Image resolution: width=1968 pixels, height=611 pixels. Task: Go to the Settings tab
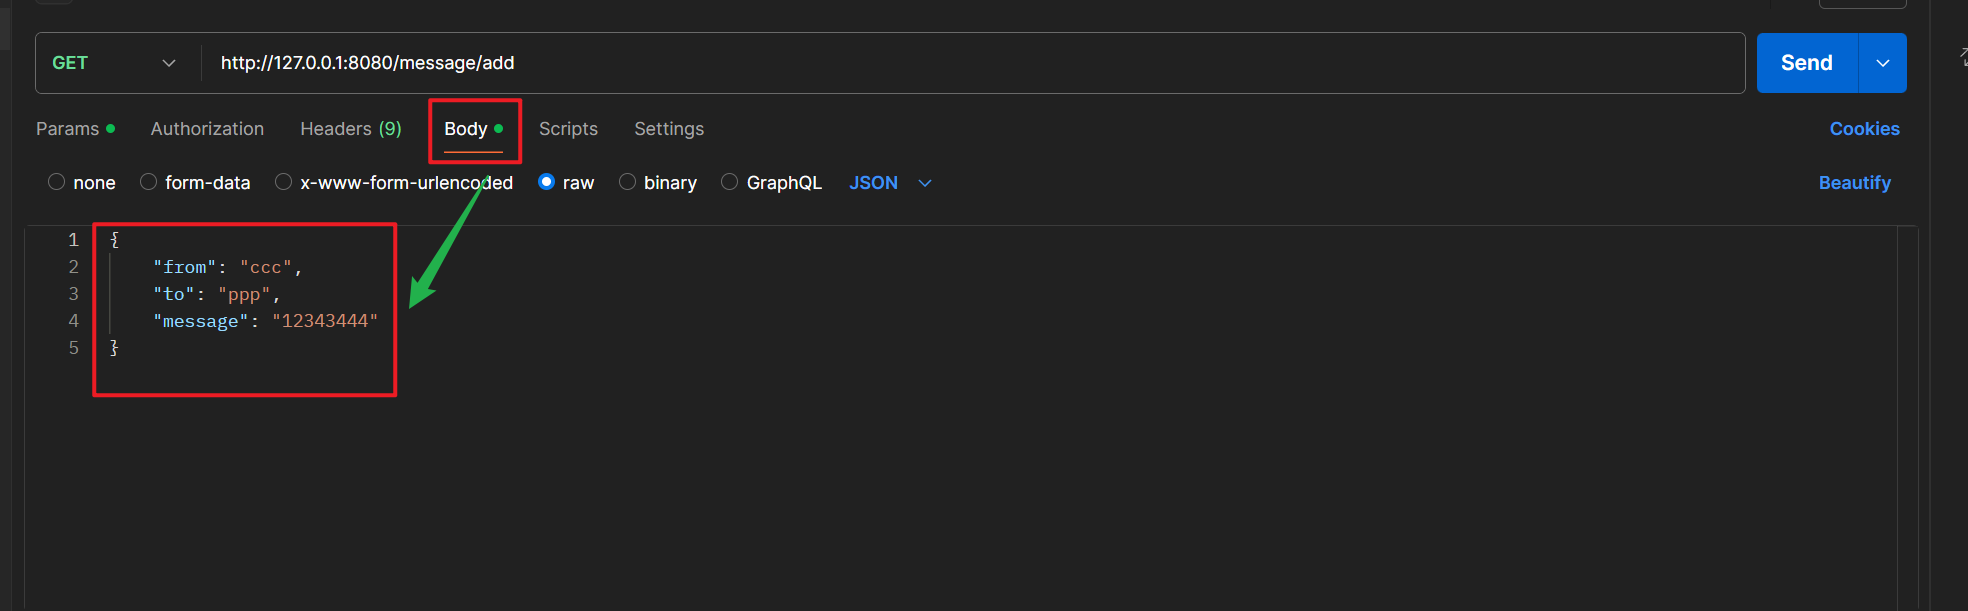click(669, 129)
